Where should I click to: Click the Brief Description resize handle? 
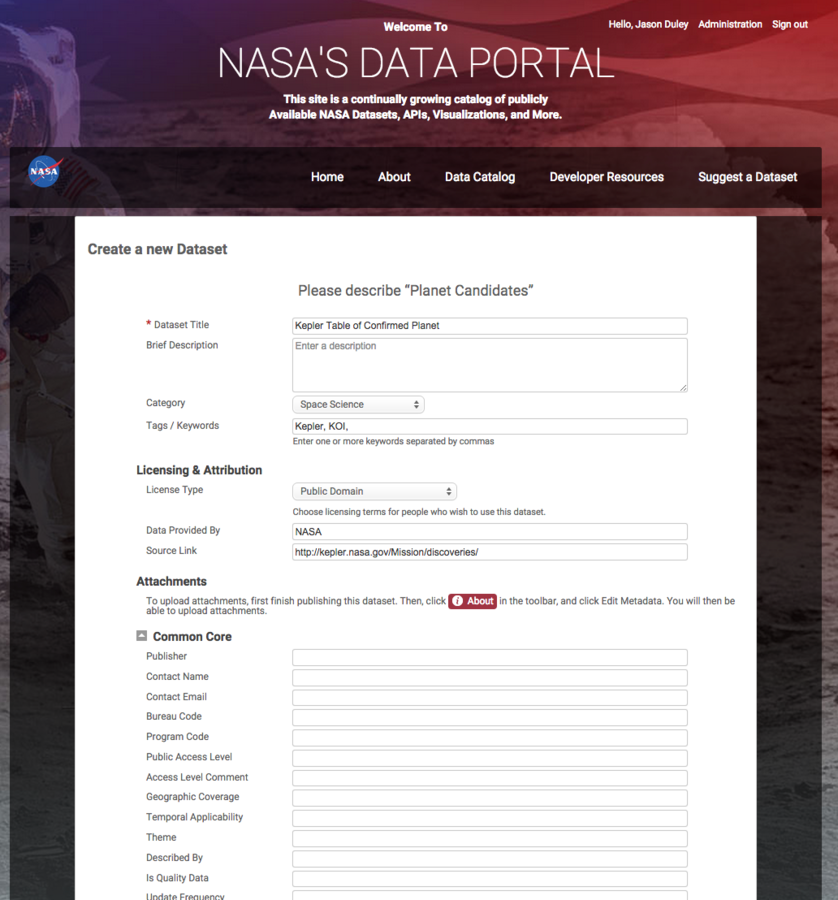click(x=683, y=388)
